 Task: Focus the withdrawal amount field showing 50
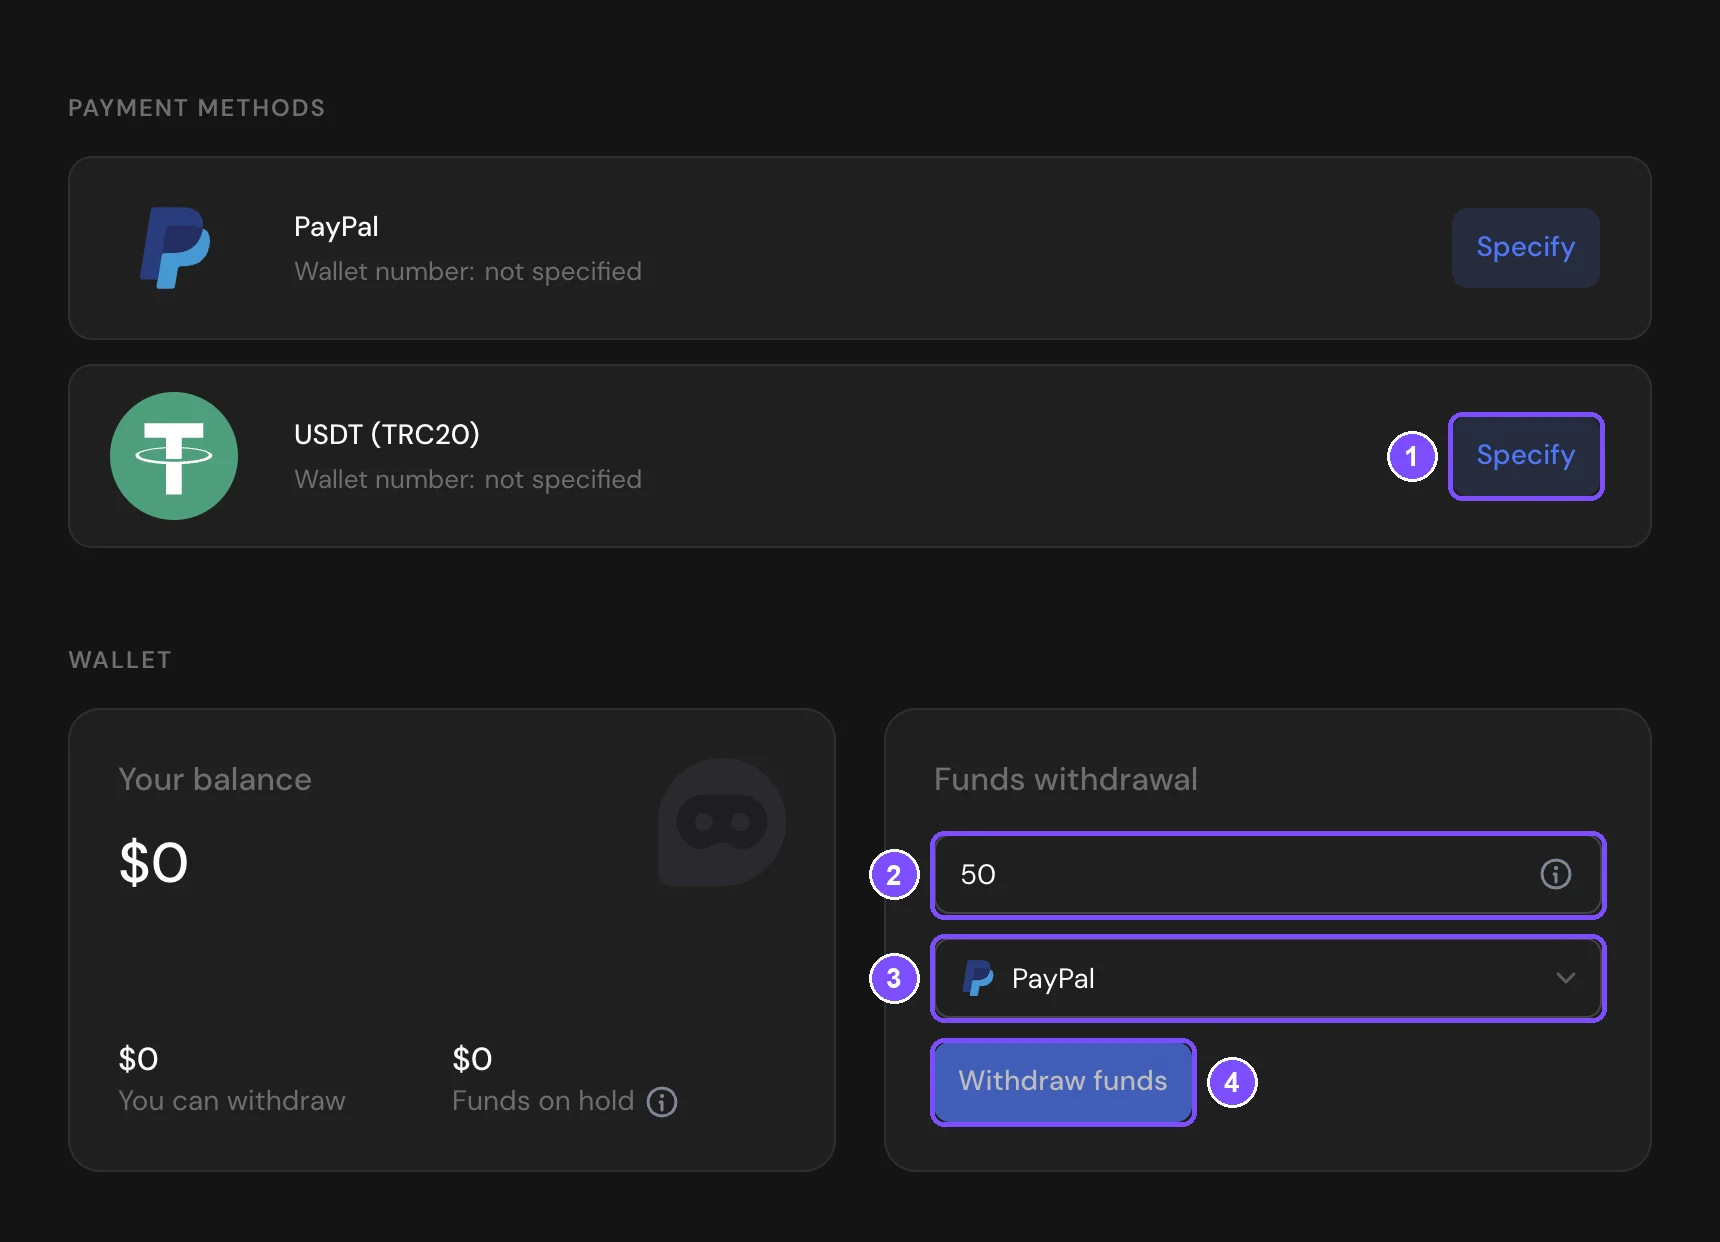coord(1268,874)
